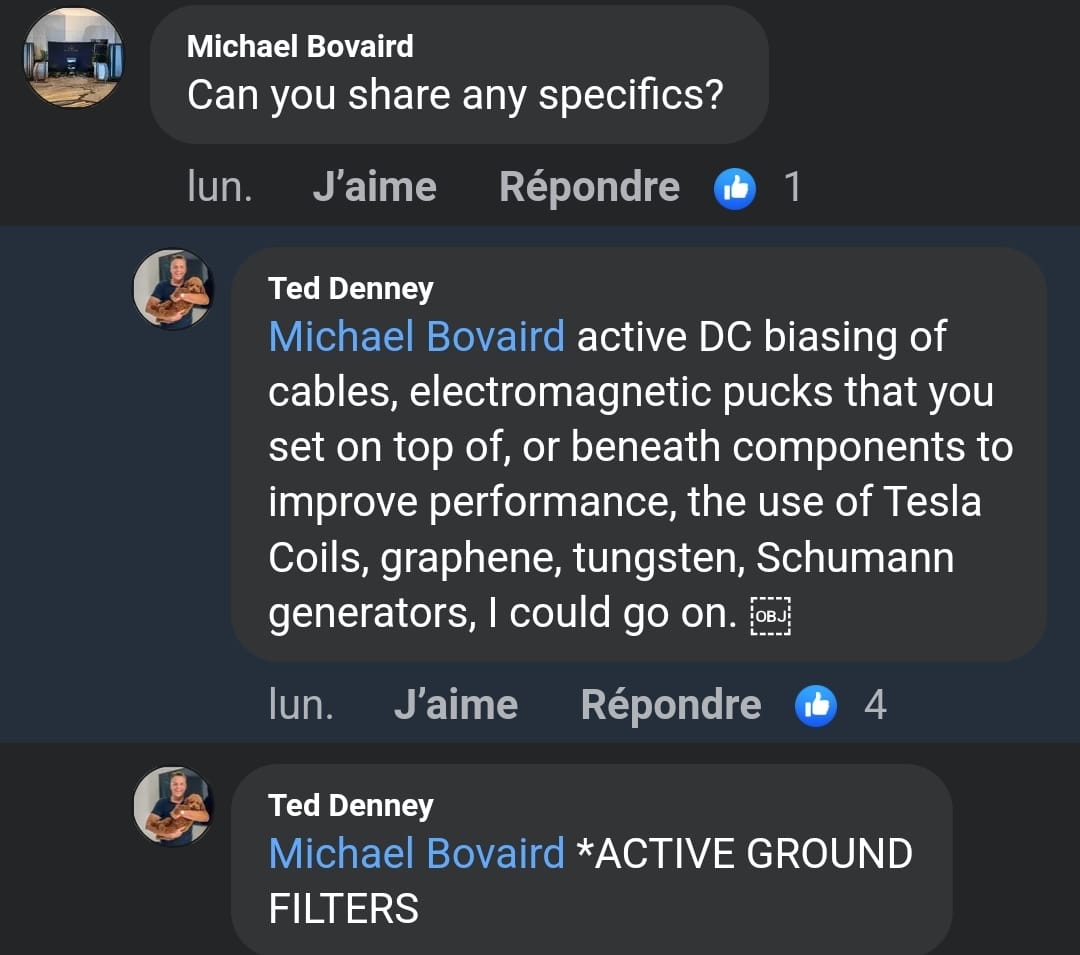Show who reacted via the count 1
The height and width of the screenshot is (955, 1080).
(793, 188)
